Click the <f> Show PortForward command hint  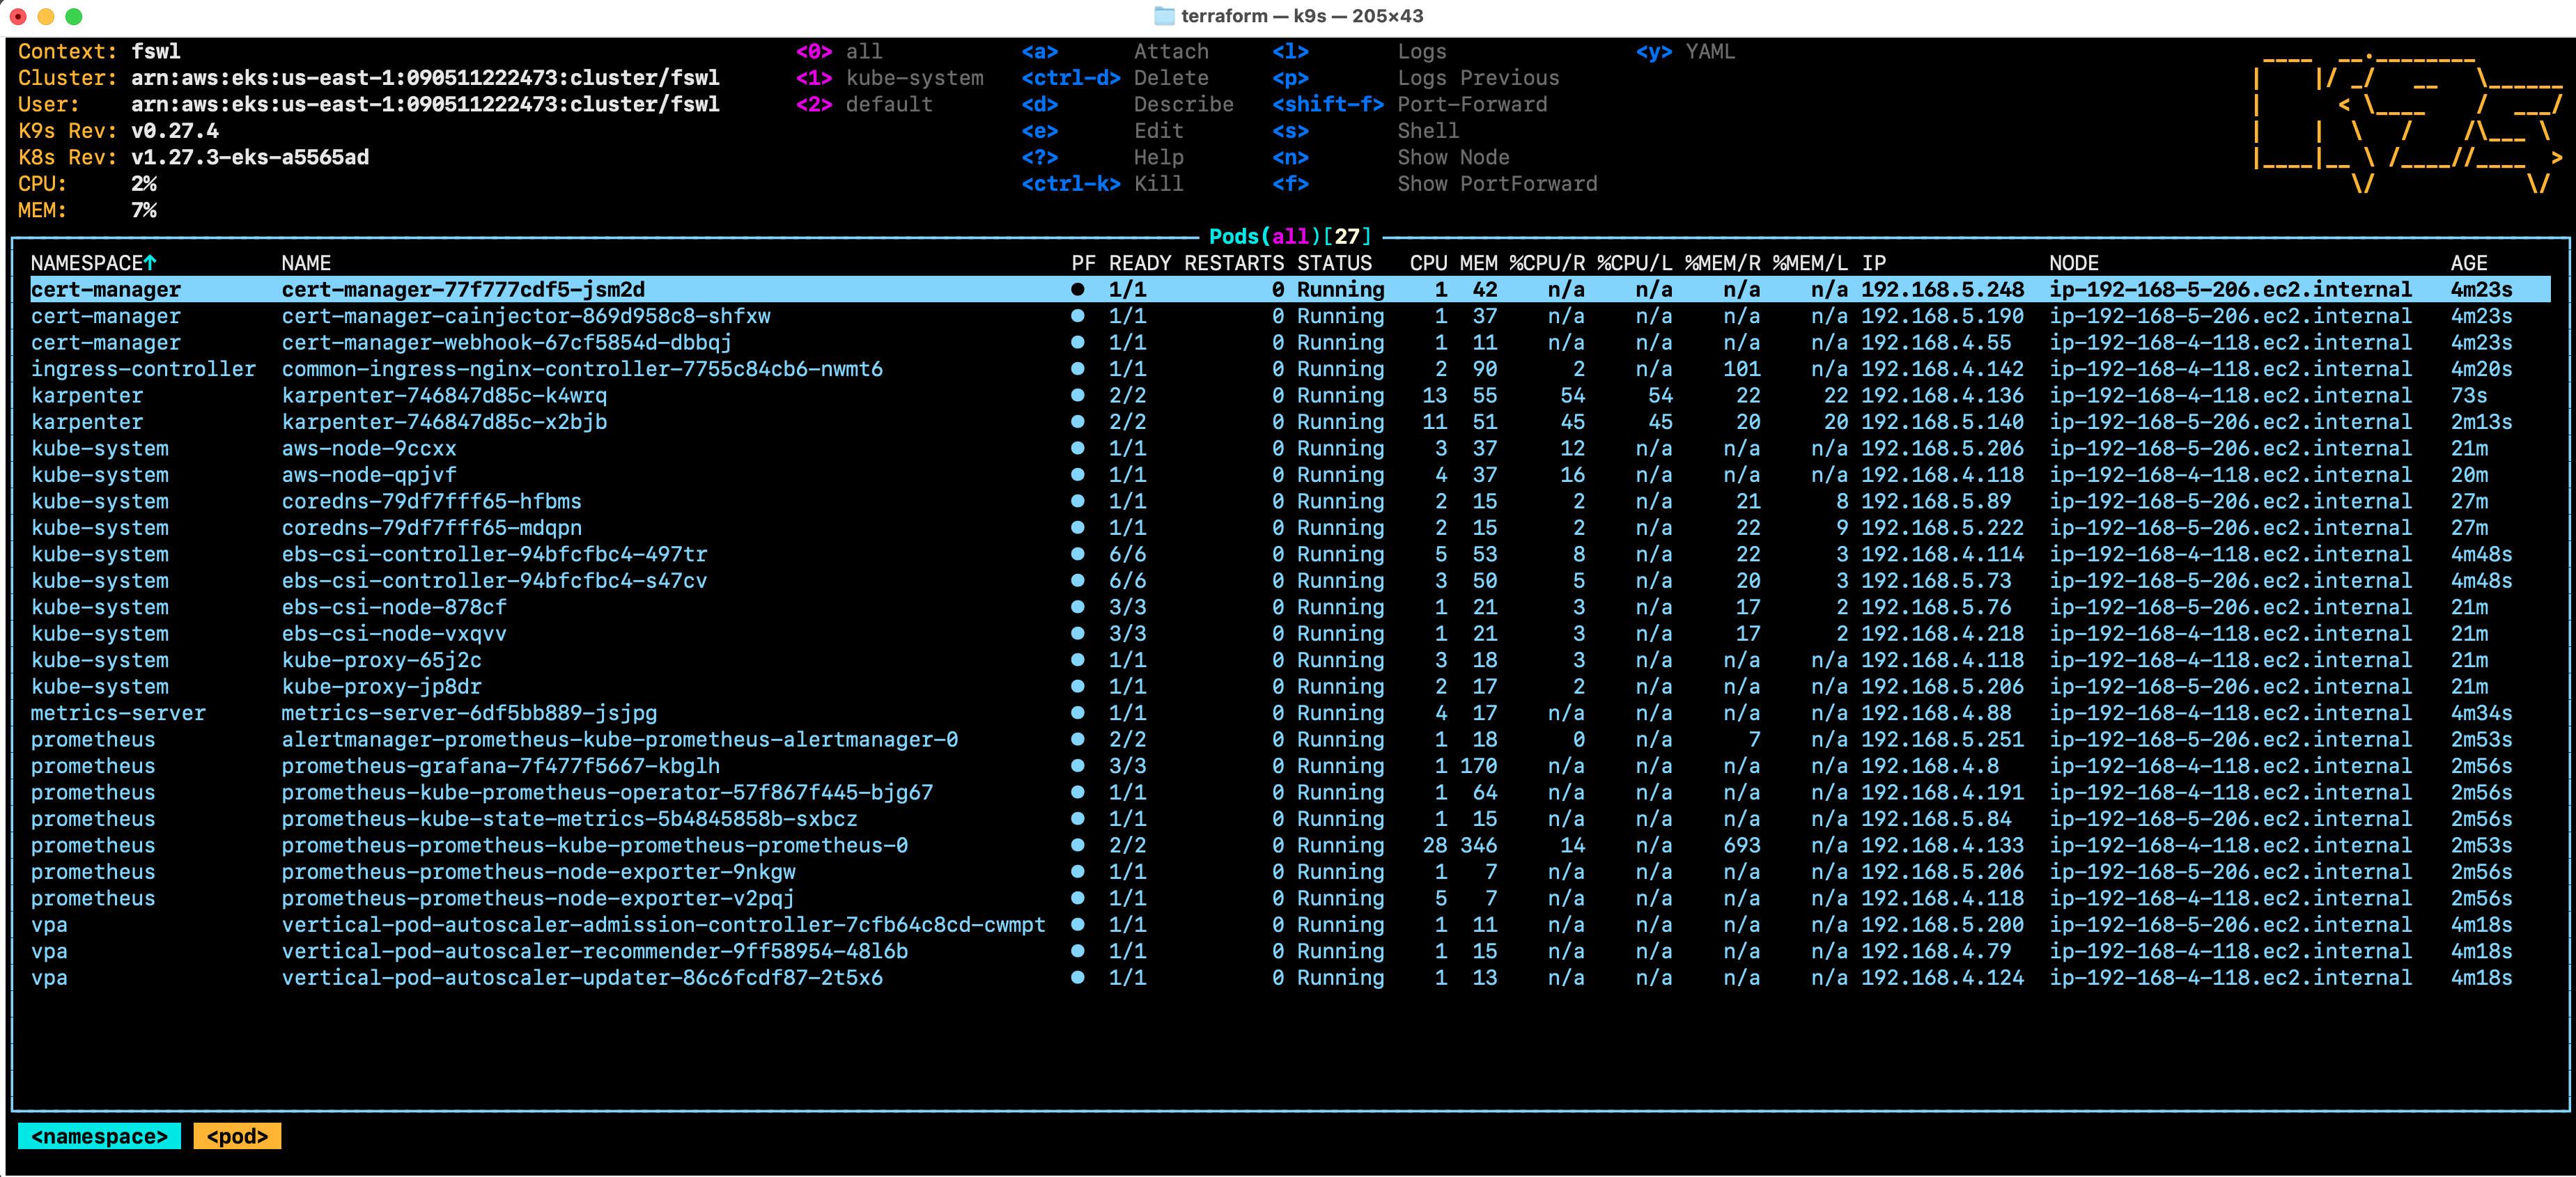click(x=1434, y=184)
